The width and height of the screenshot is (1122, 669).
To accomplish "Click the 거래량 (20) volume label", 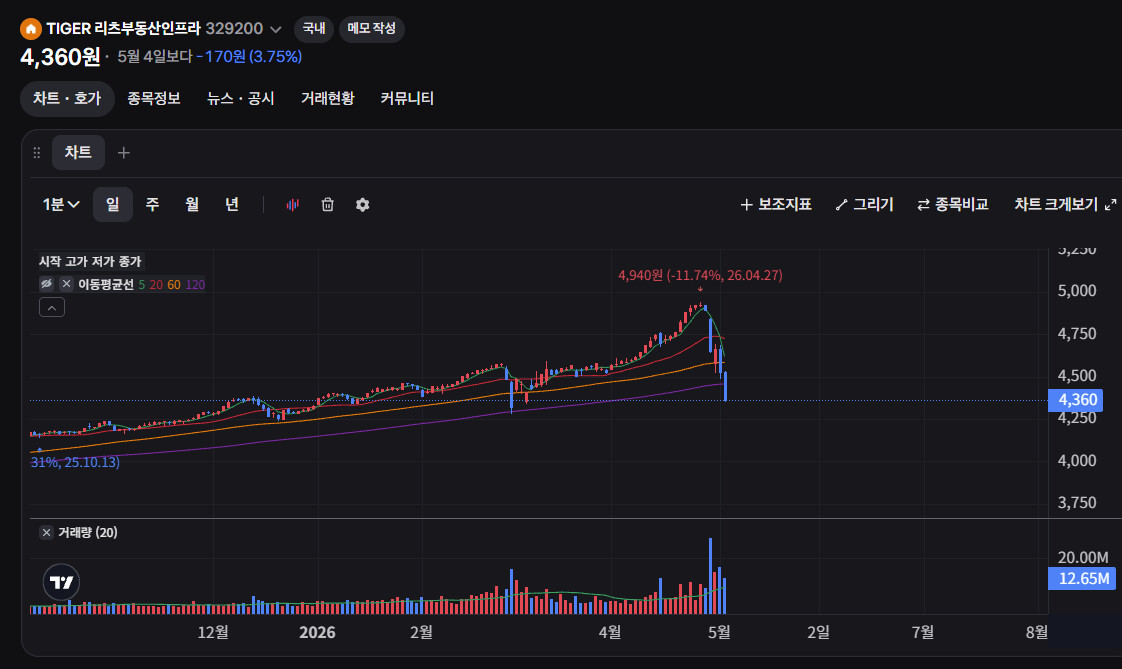I will pos(87,532).
